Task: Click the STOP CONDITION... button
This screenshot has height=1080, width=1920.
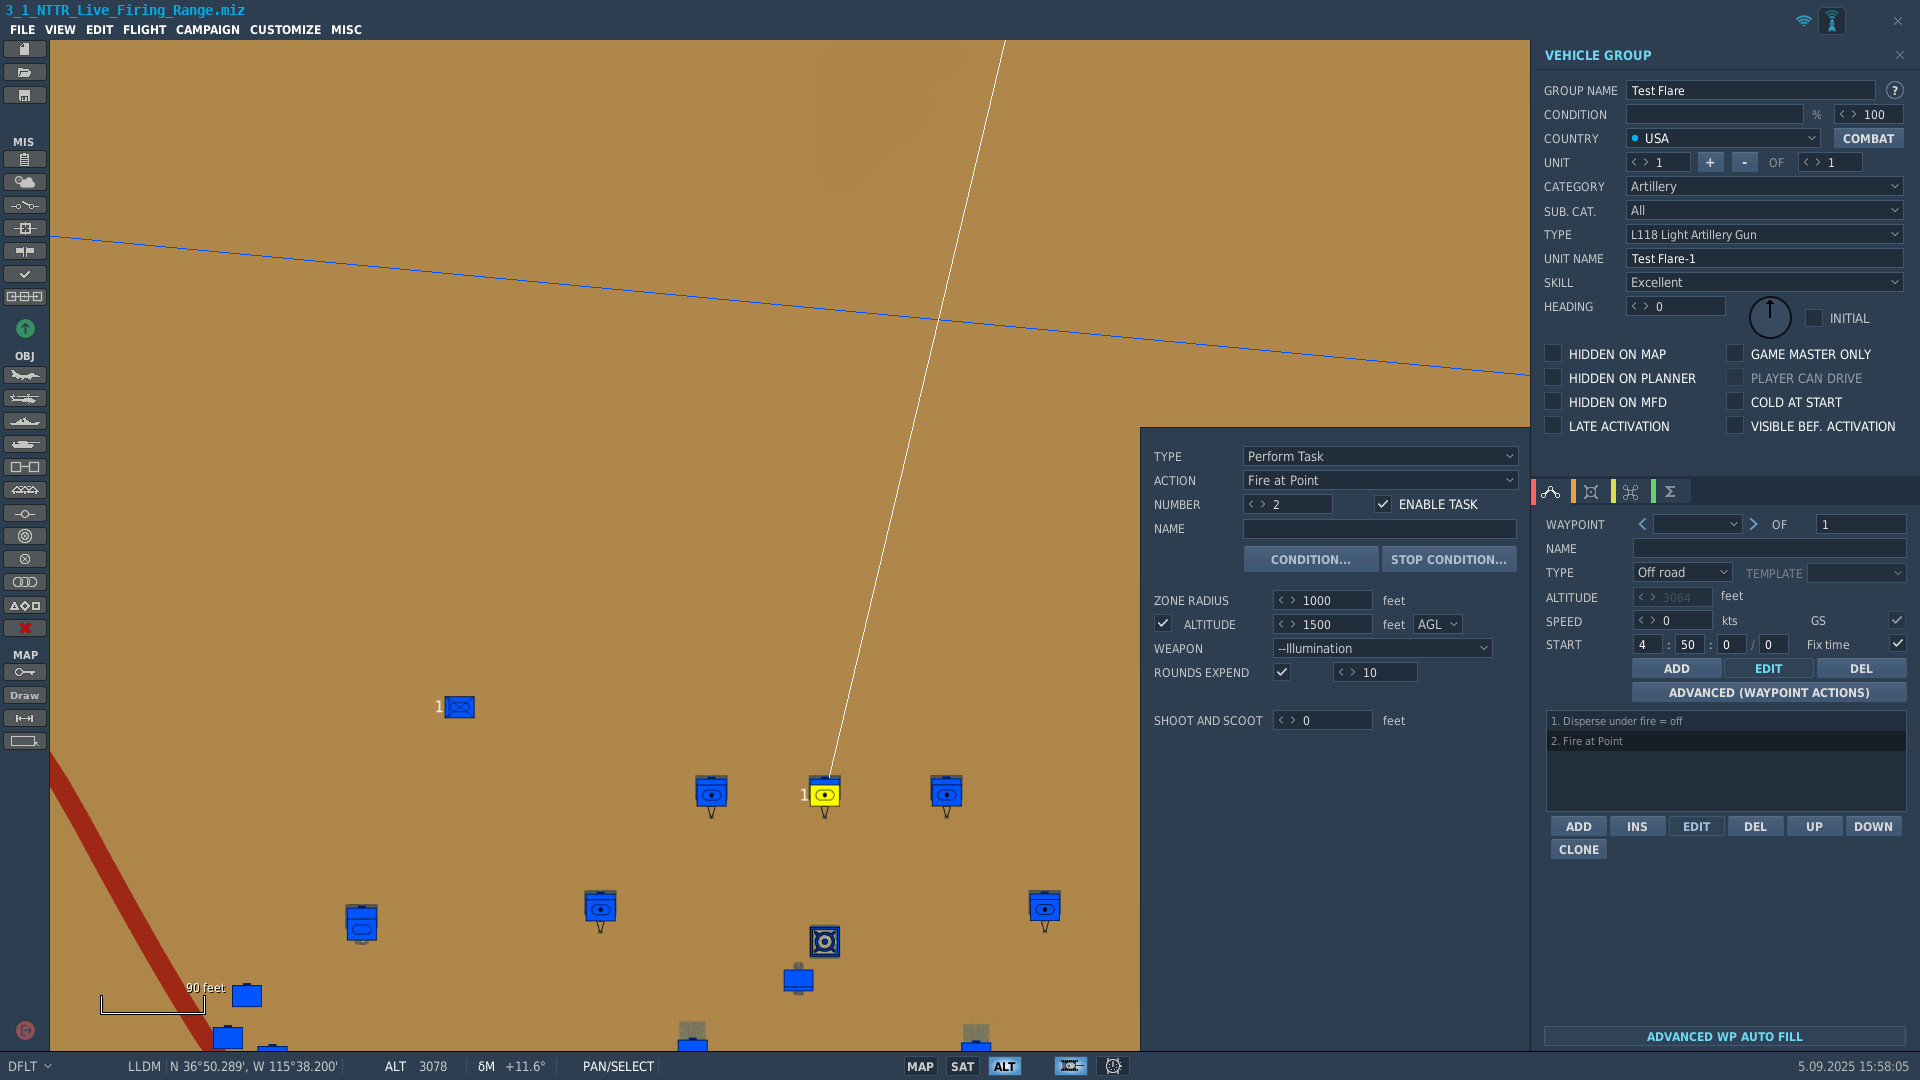Action: 1449,559
